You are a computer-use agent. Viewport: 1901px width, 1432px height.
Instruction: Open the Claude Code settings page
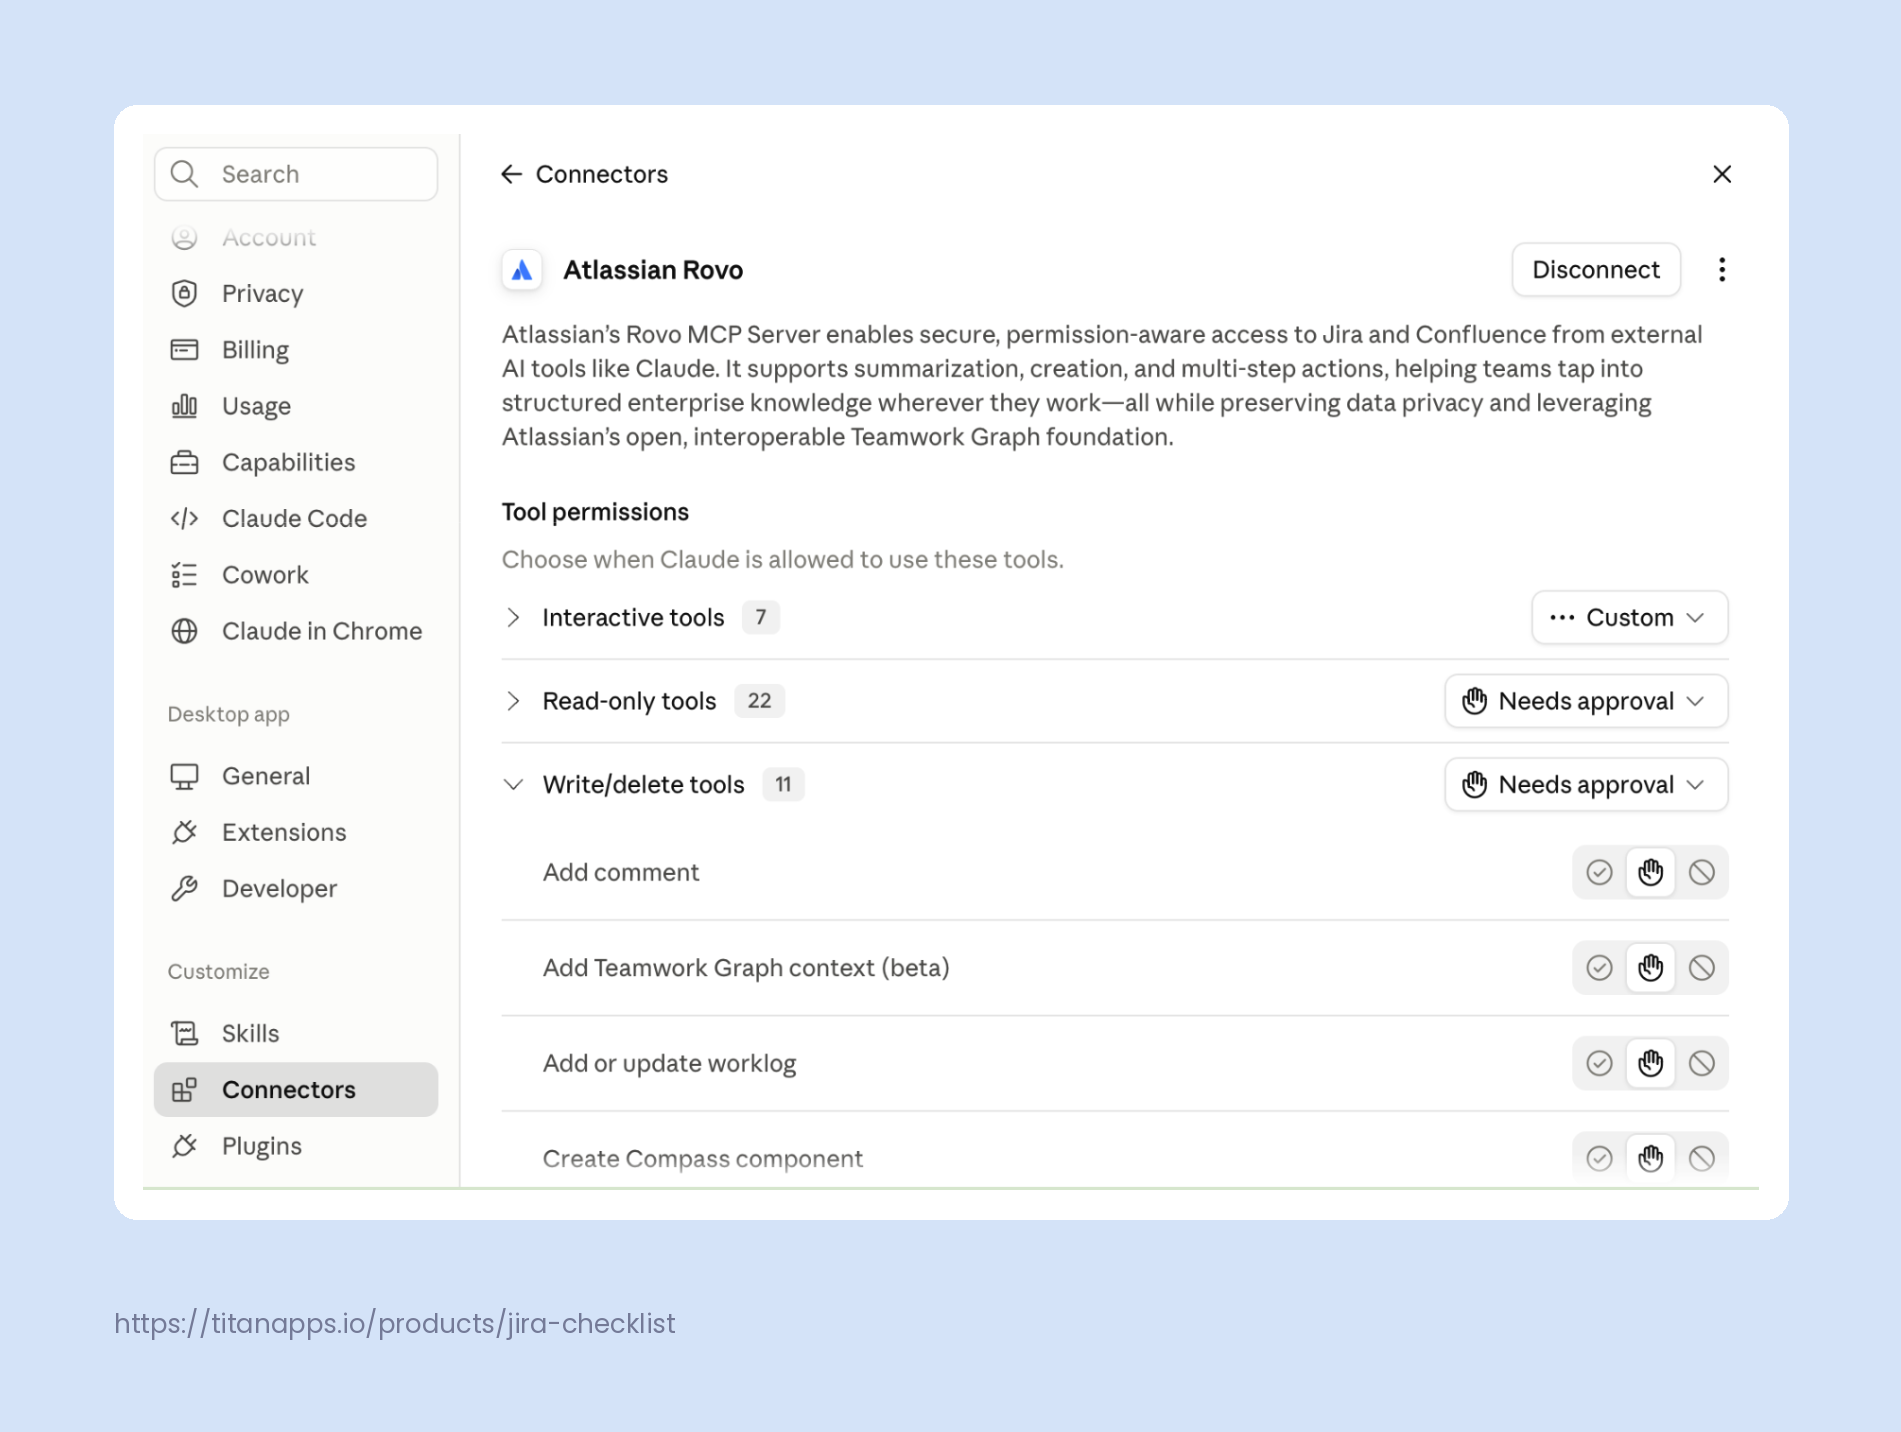coord(296,518)
